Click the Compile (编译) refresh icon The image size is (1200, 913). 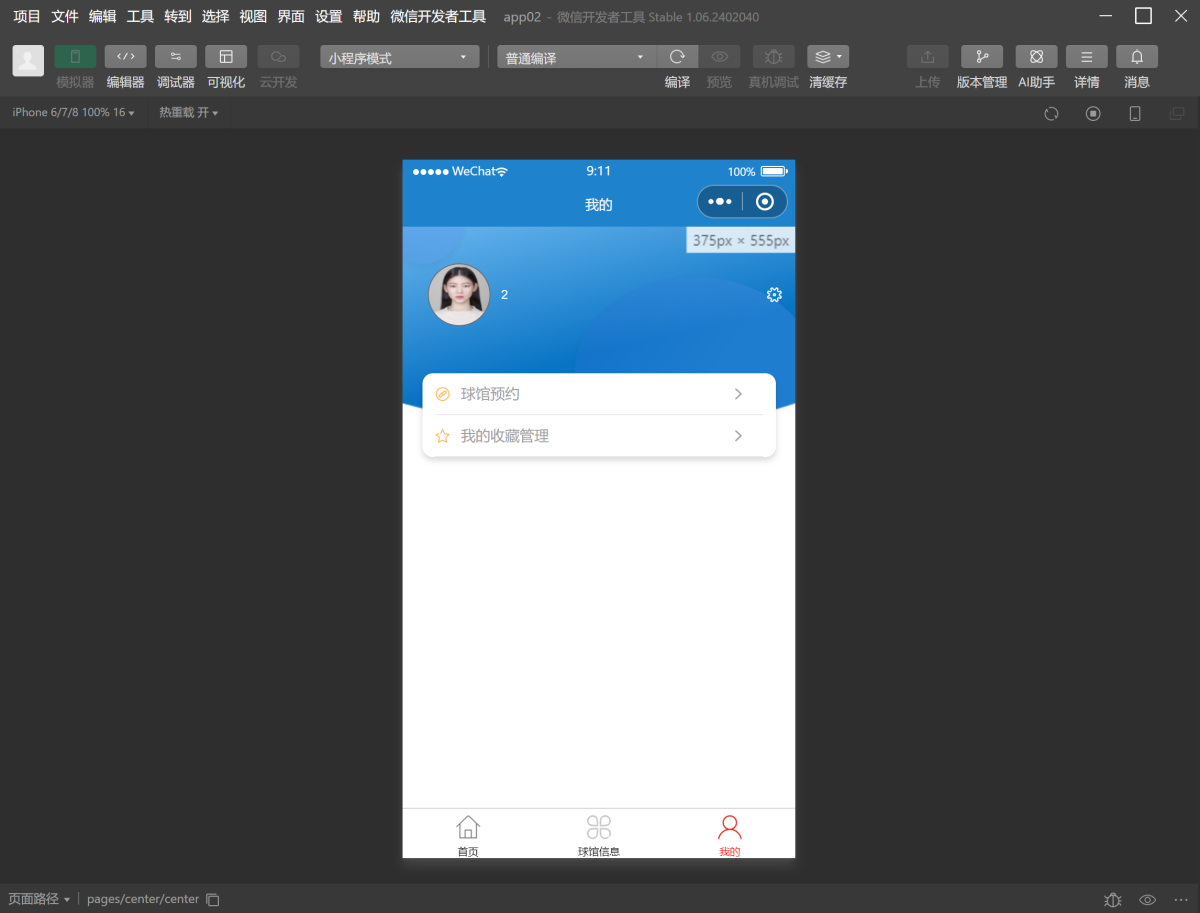coord(677,57)
